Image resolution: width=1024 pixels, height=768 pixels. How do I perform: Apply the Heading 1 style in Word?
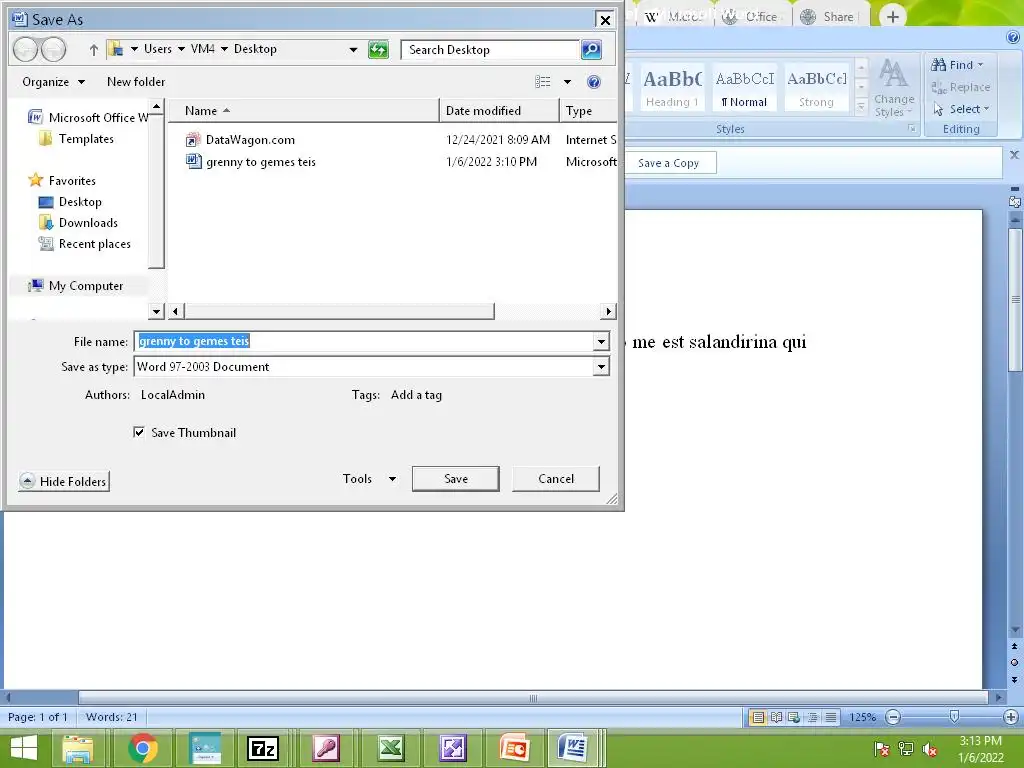[672, 88]
